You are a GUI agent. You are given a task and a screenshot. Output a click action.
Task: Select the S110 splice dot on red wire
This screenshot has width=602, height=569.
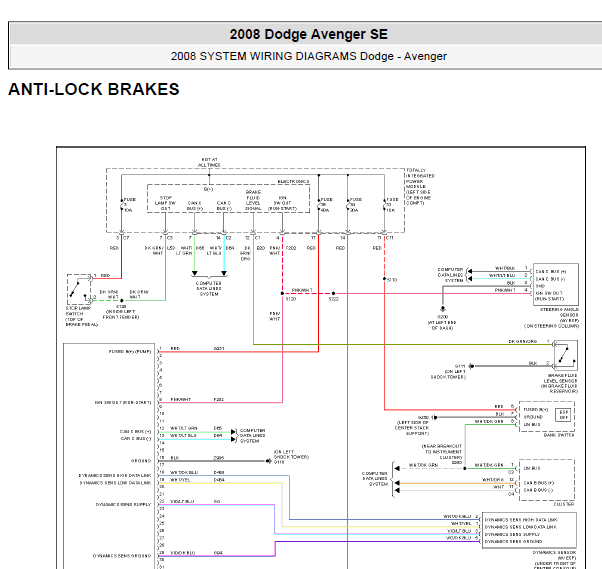tap(384, 279)
